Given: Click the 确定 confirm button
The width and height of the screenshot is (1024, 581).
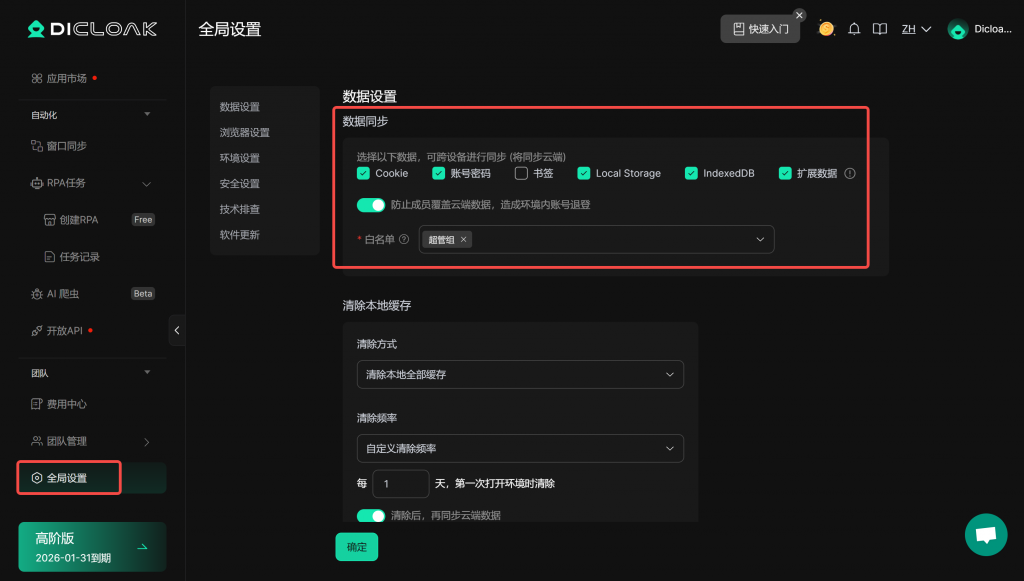Looking at the screenshot, I should point(356,547).
